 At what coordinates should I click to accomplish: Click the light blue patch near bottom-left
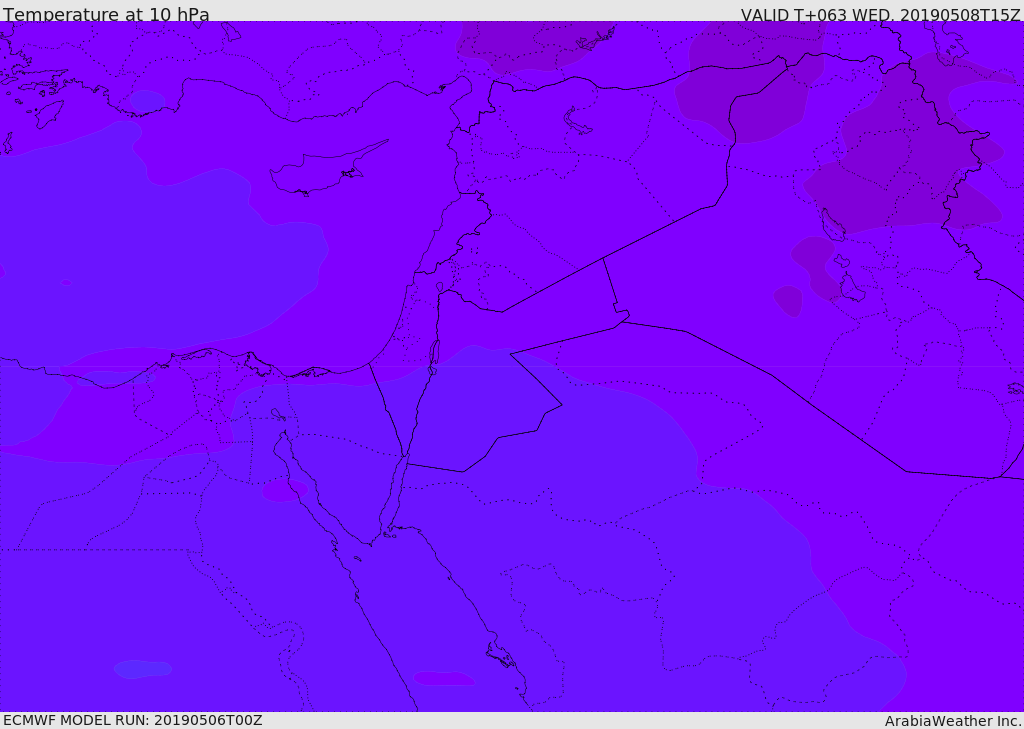[142, 668]
